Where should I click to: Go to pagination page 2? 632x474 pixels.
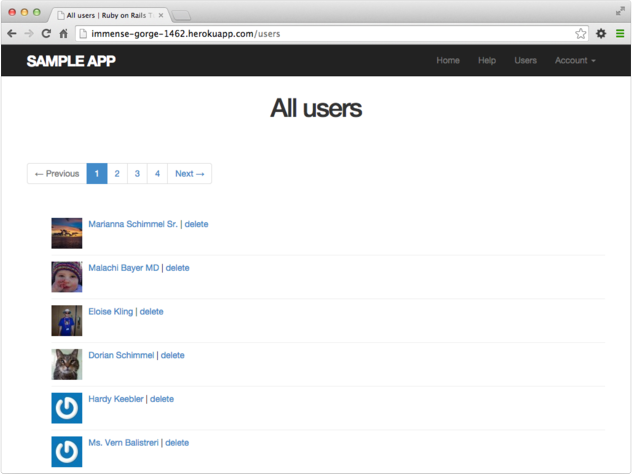[117, 173]
